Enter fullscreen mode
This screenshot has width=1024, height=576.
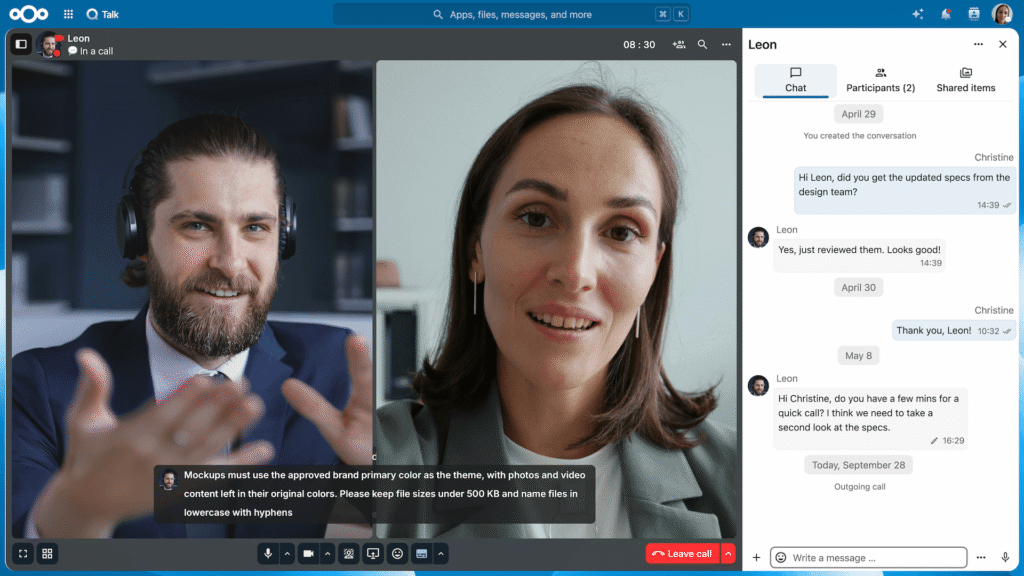pos(23,554)
